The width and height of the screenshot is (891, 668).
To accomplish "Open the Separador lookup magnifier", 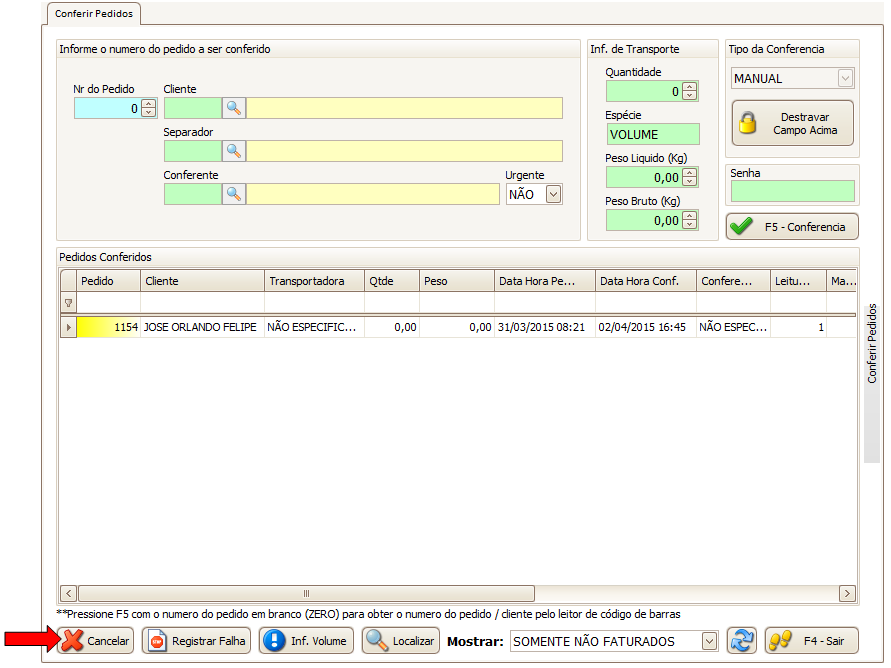I will click(x=233, y=151).
